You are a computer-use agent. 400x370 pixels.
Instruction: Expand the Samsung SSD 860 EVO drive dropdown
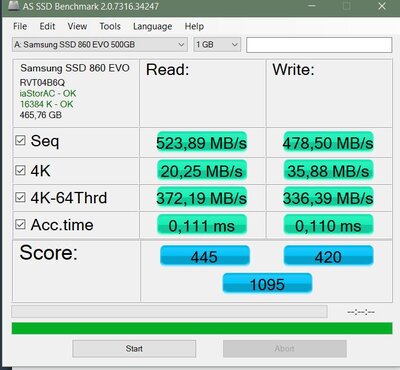[99, 45]
